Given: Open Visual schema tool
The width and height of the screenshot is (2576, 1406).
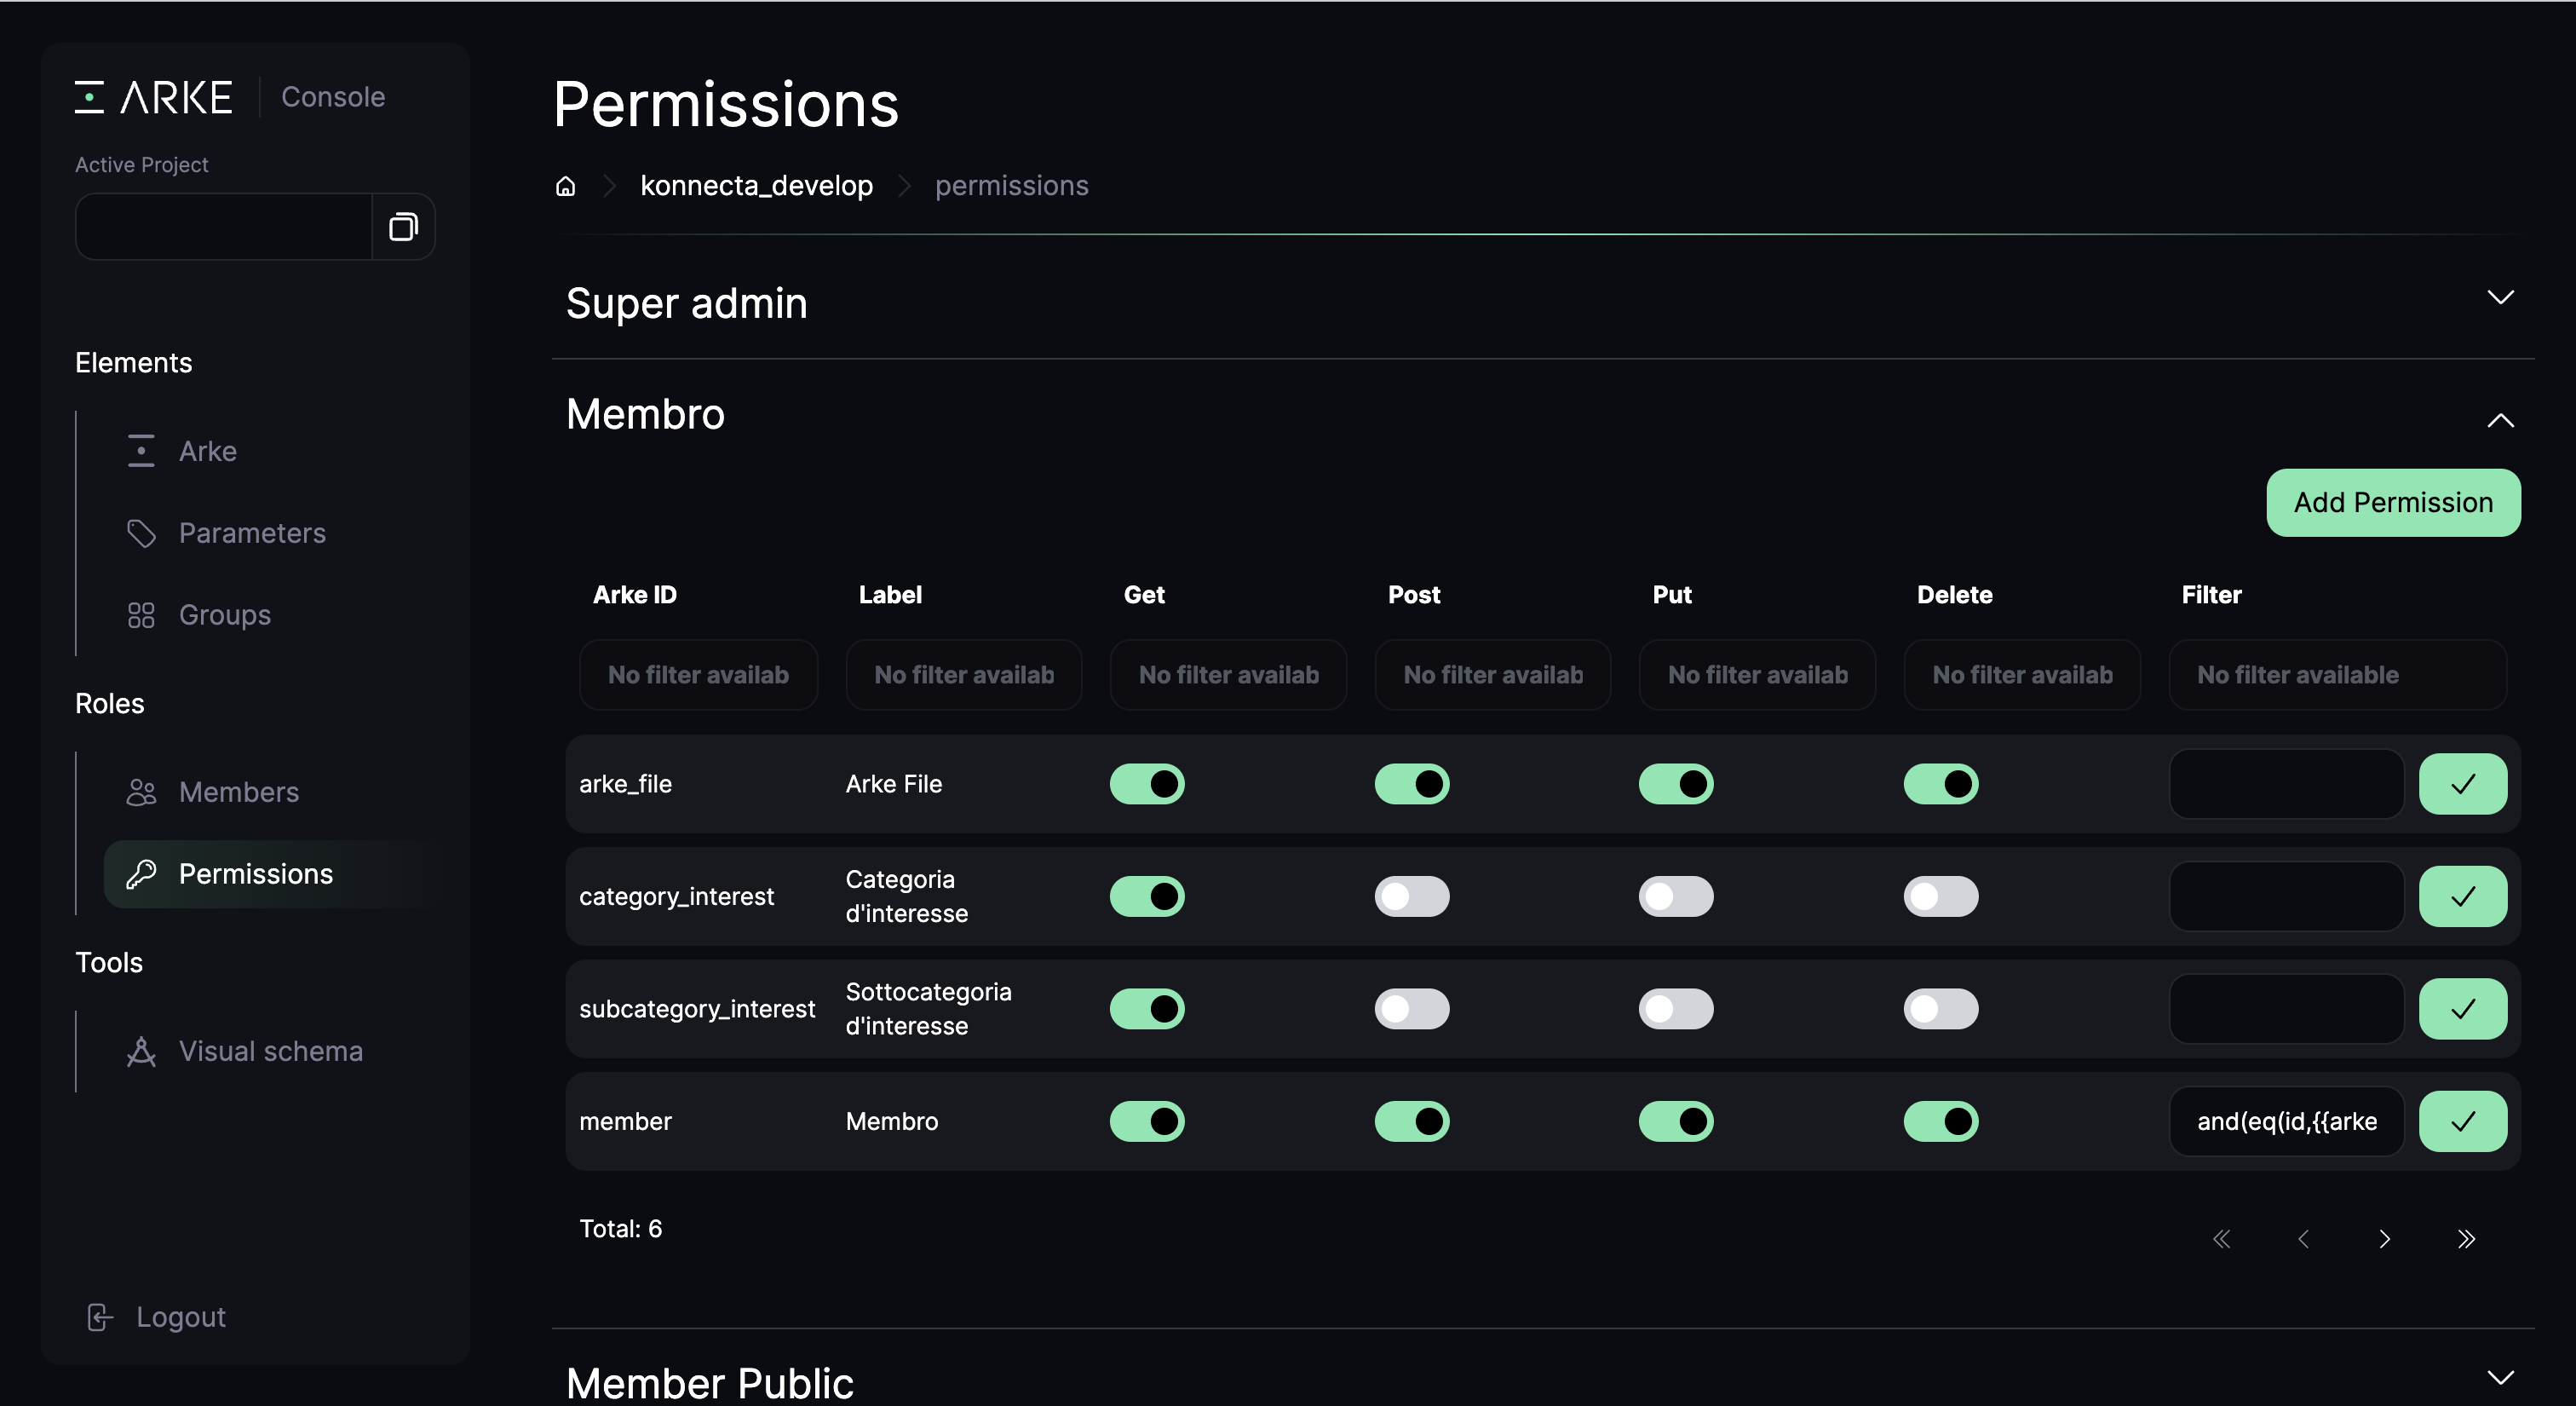Looking at the screenshot, I should (270, 1051).
